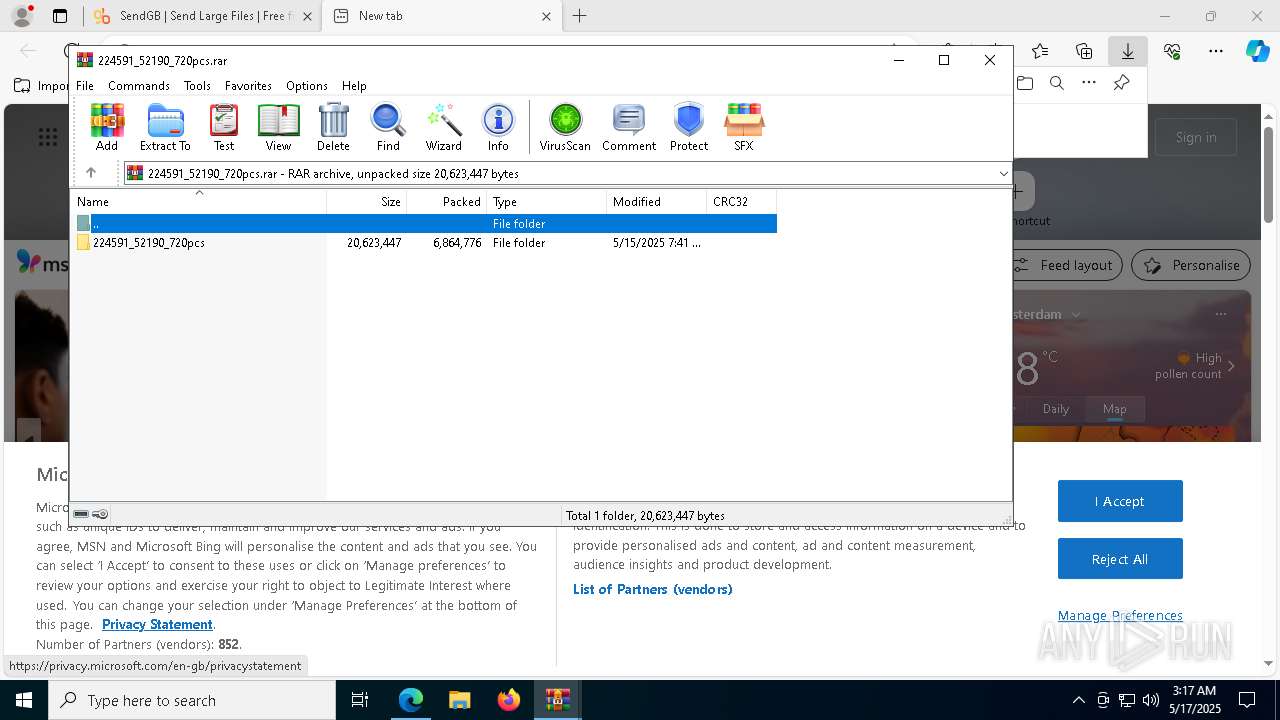Show archive Info
The width and height of the screenshot is (1280, 720).
point(498,127)
